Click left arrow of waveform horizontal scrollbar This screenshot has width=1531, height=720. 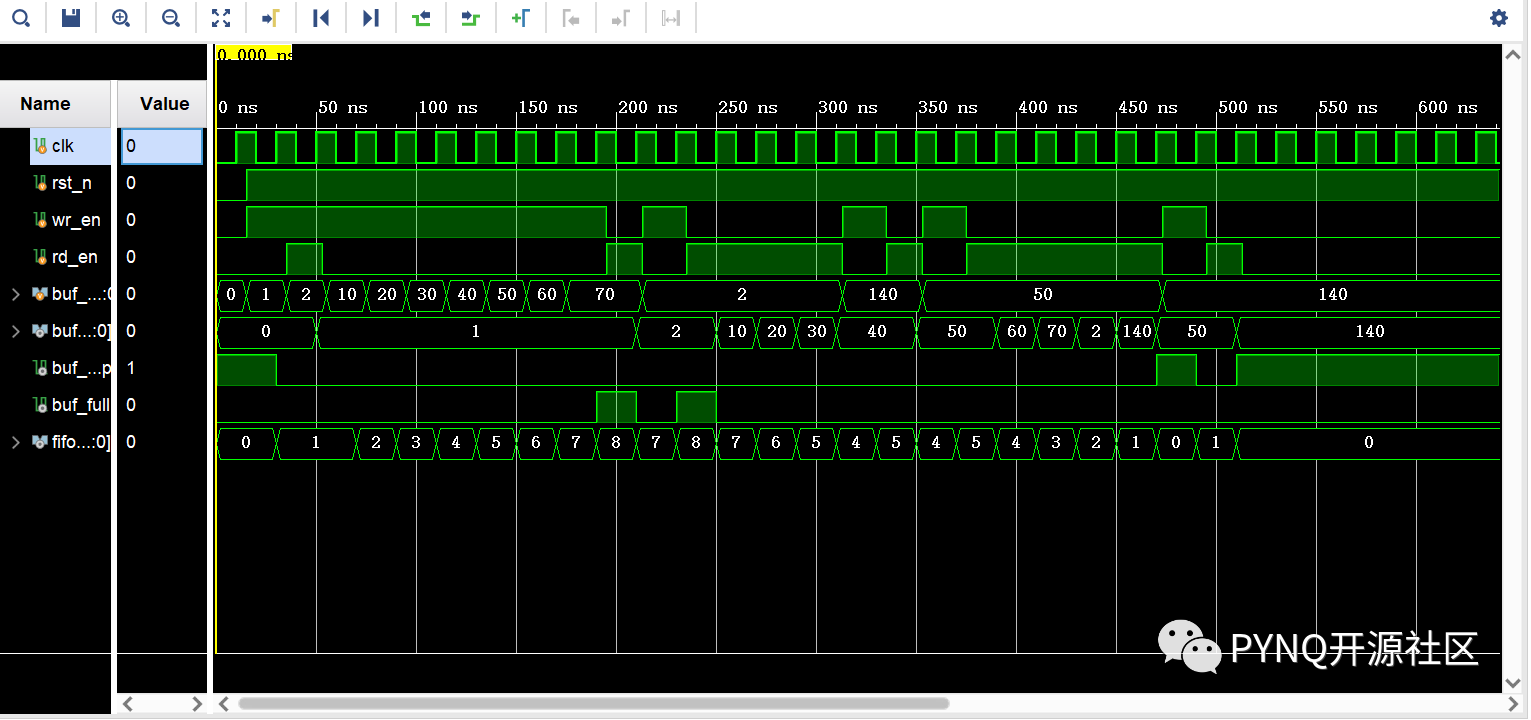coord(225,703)
